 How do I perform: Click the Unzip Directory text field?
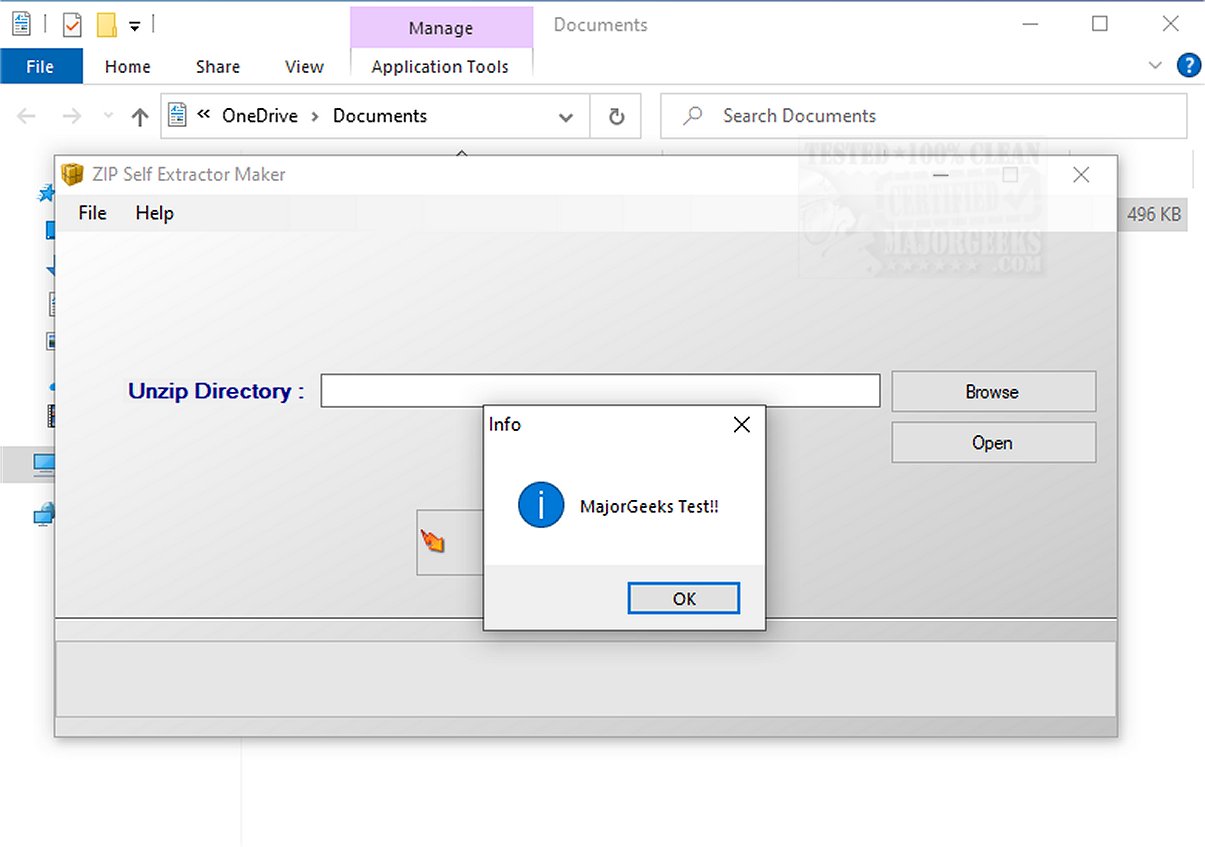[600, 391]
